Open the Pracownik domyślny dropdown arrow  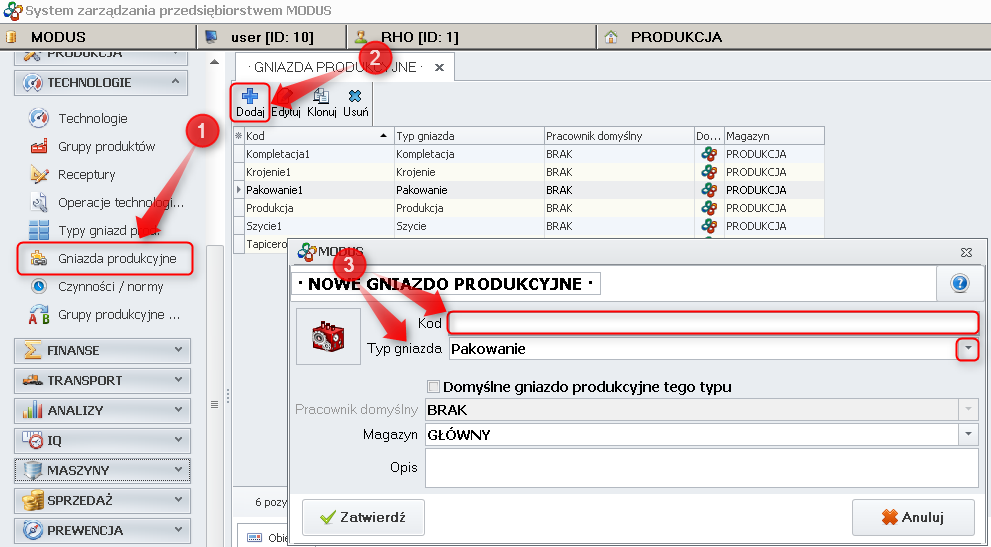coord(968,409)
